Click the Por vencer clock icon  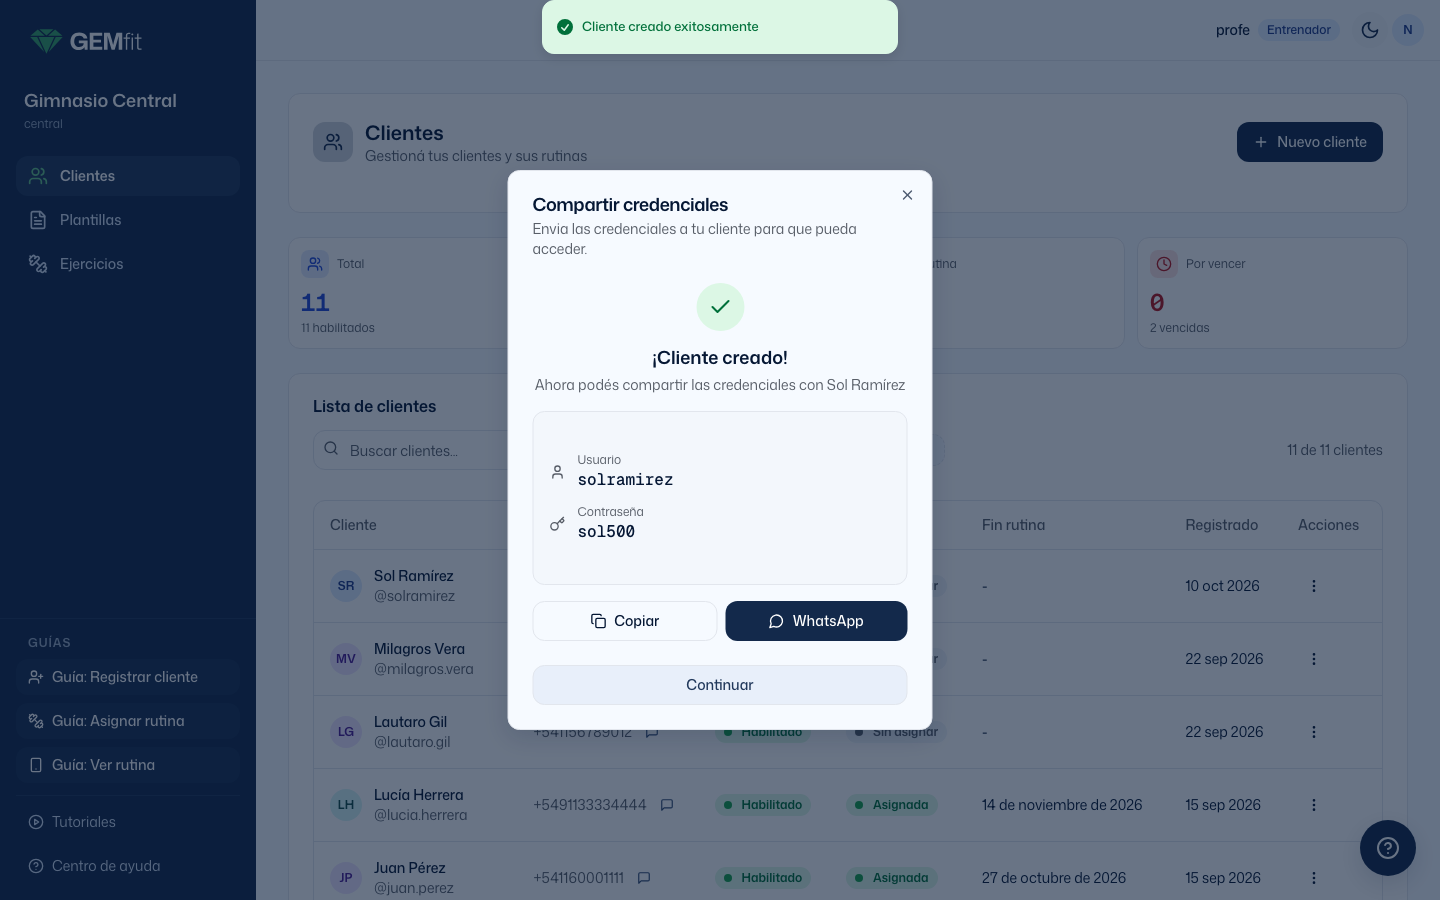click(1164, 264)
